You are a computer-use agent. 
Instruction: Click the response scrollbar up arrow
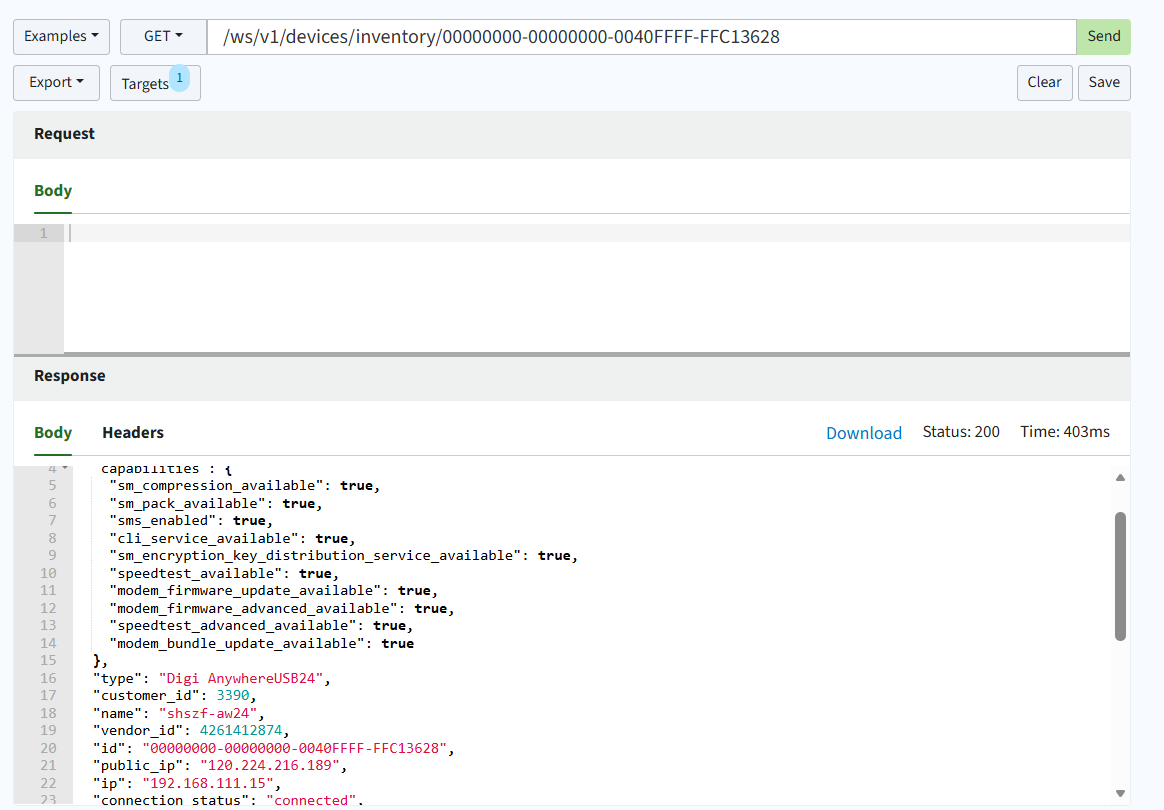click(x=1120, y=477)
